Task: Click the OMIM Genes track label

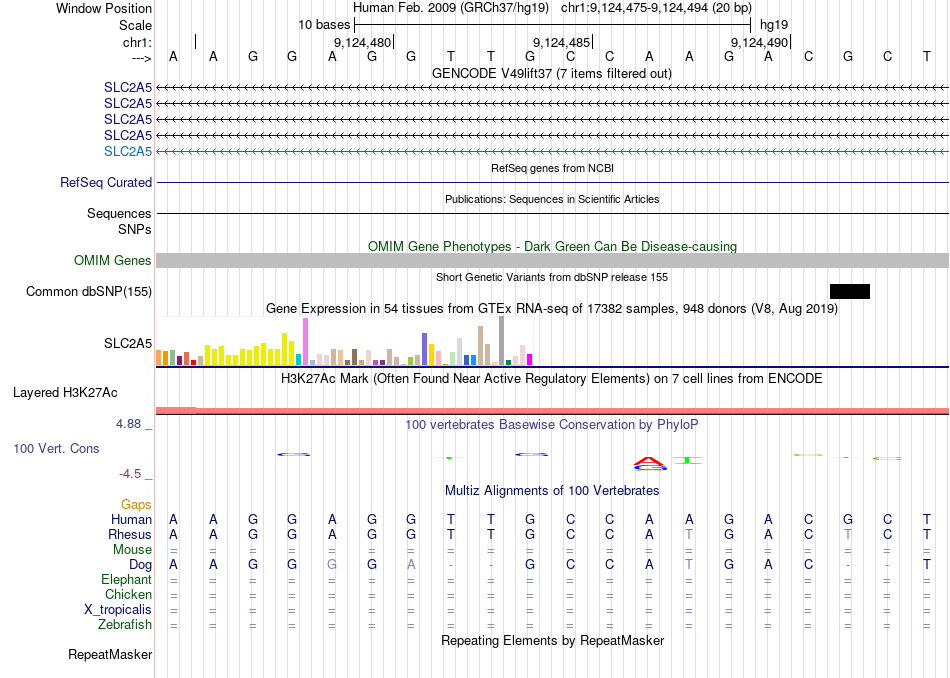Action: 113,261
